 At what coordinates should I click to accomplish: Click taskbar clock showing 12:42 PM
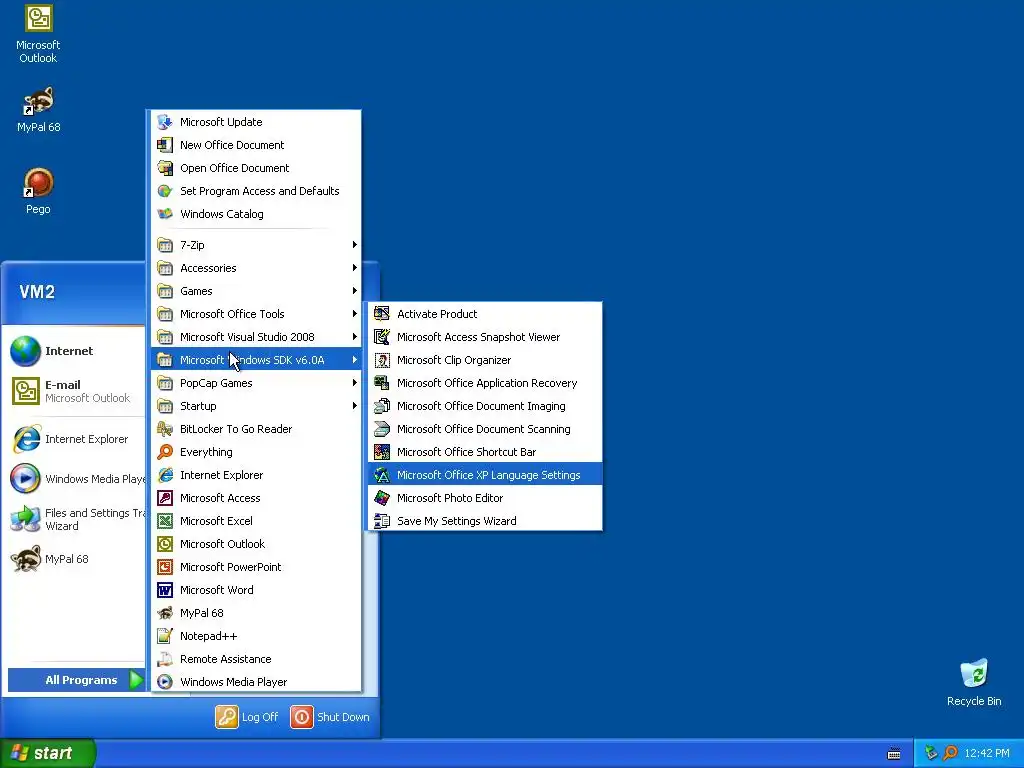[987, 754]
